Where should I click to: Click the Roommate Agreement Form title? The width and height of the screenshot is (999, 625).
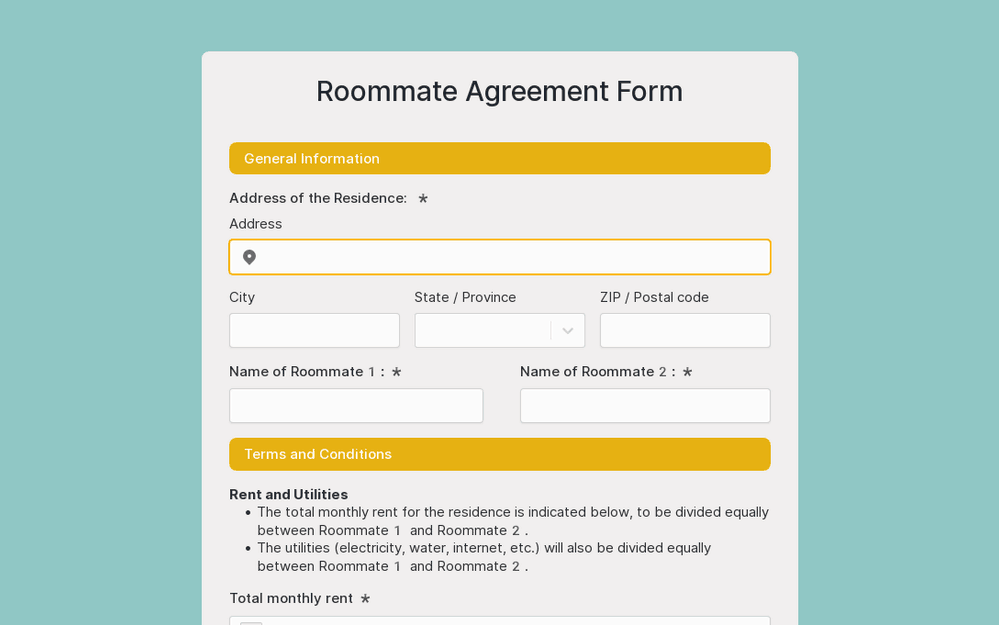[499, 91]
